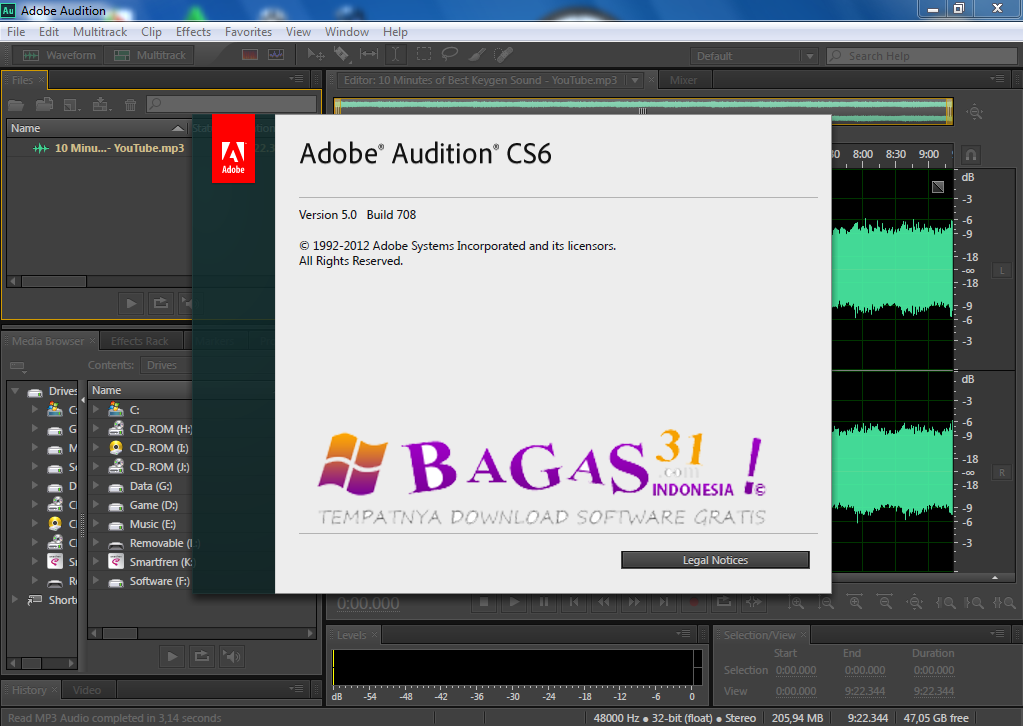Switch to Waveform editor view
The image size is (1023, 726).
coord(59,55)
